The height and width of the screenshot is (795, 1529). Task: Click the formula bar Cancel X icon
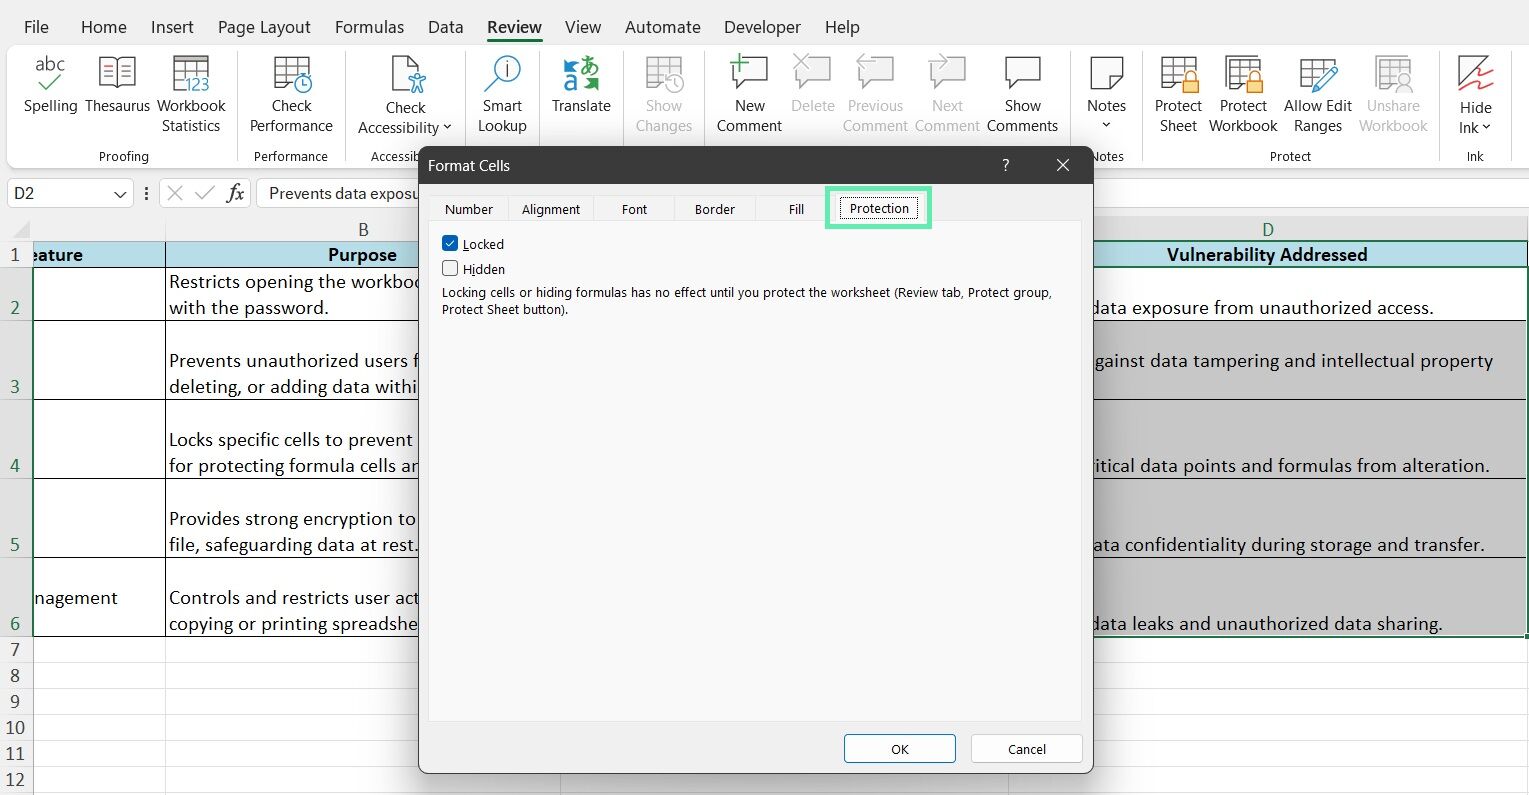click(175, 193)
